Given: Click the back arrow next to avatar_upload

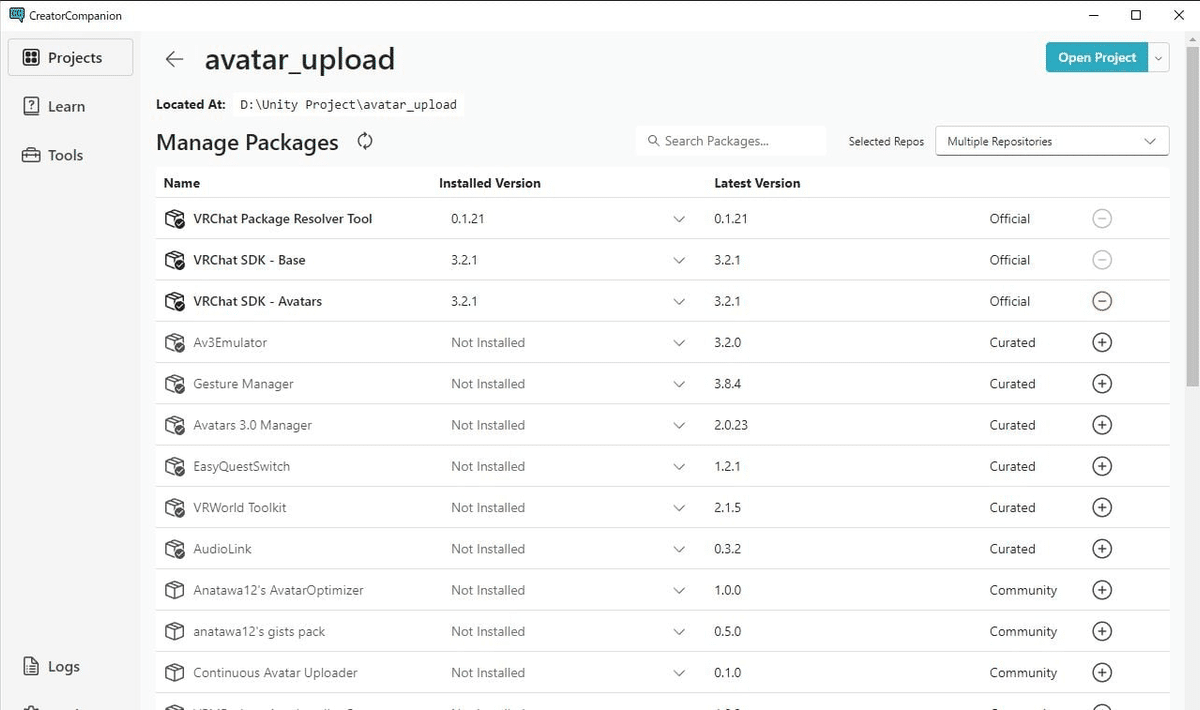Looking at the screenshot, I should [174, 59].
